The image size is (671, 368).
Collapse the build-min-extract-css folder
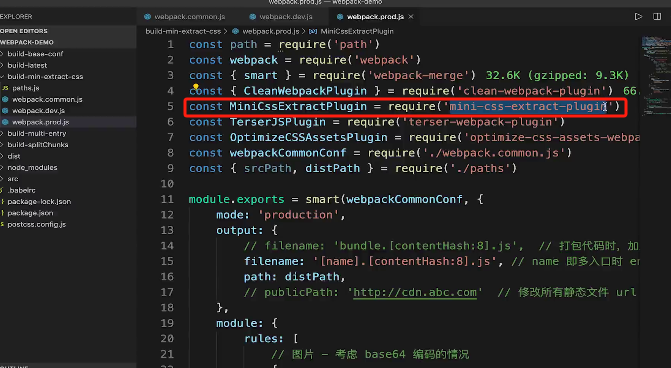(45, 77)
